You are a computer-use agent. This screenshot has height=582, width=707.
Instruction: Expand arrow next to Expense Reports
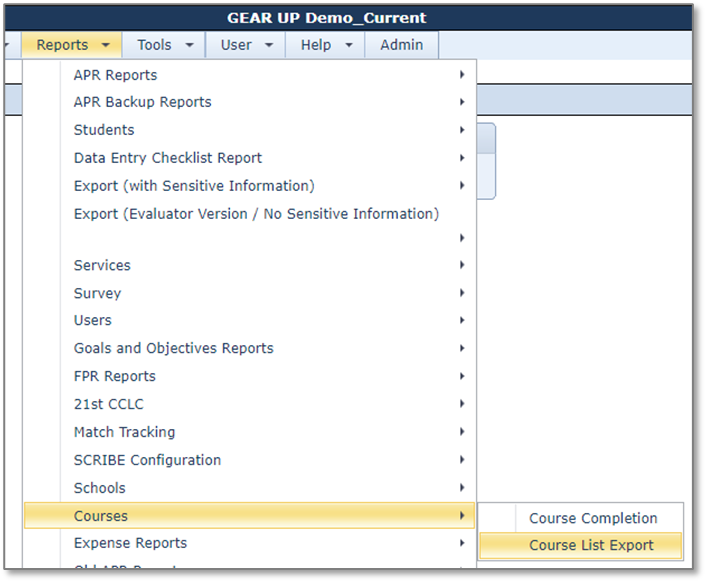click(x=462, y=543)
